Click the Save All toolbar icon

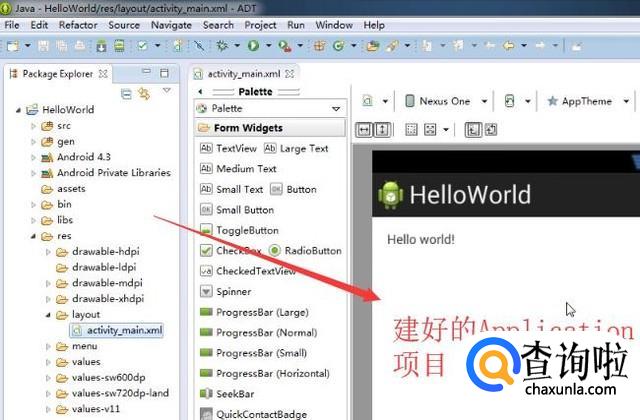click(x=62, y=46)
